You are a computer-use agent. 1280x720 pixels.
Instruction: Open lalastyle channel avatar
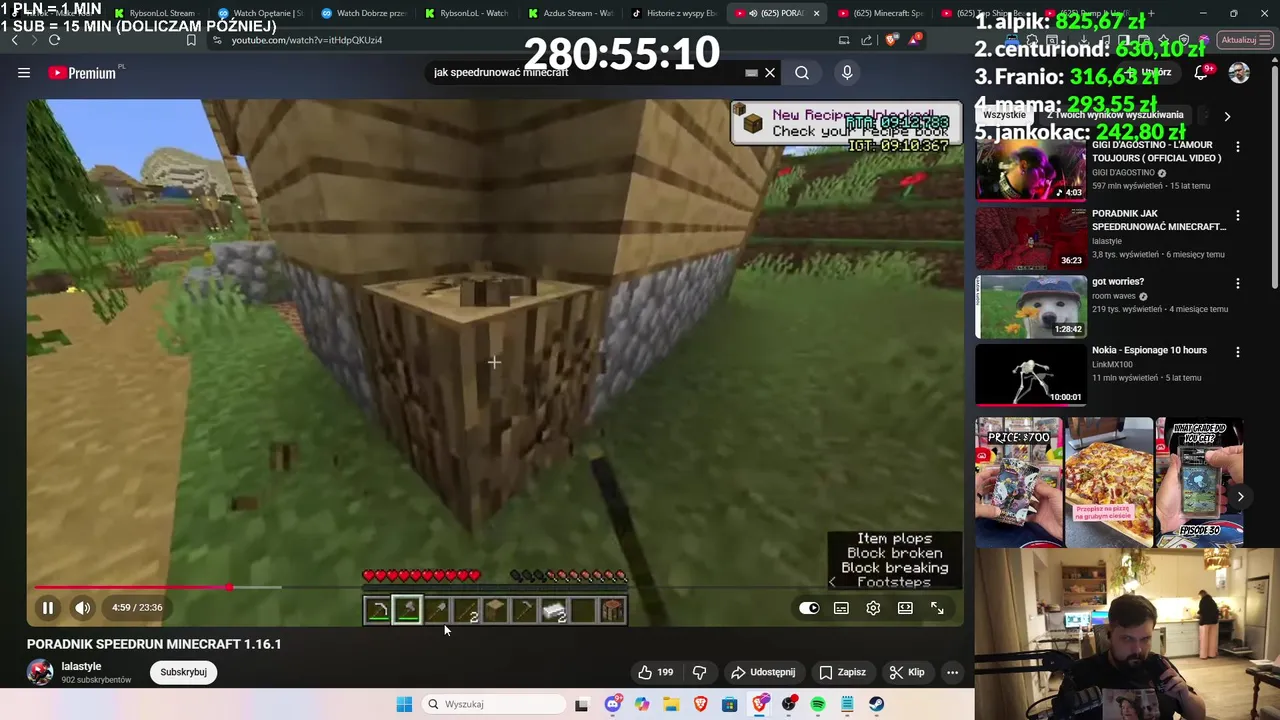pyautogui.click(x=40, y=672)
